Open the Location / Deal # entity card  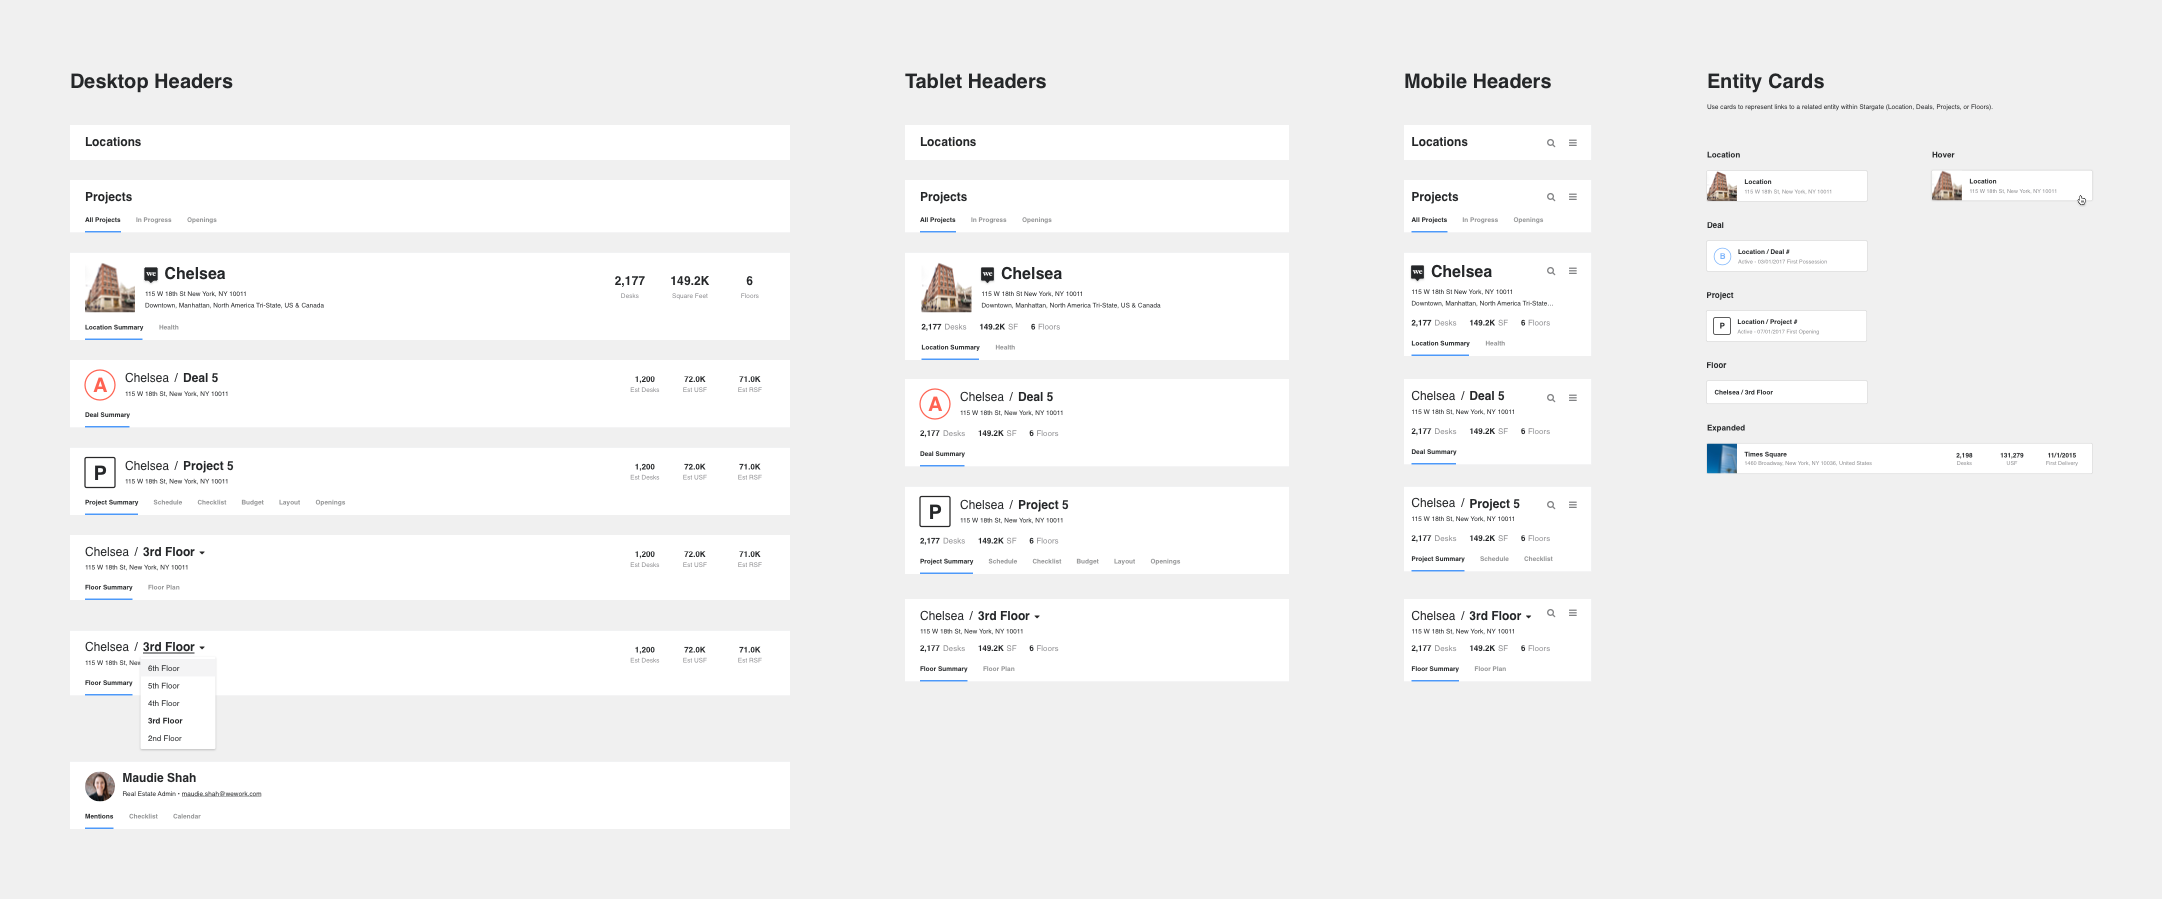(x=1787, y=256)
